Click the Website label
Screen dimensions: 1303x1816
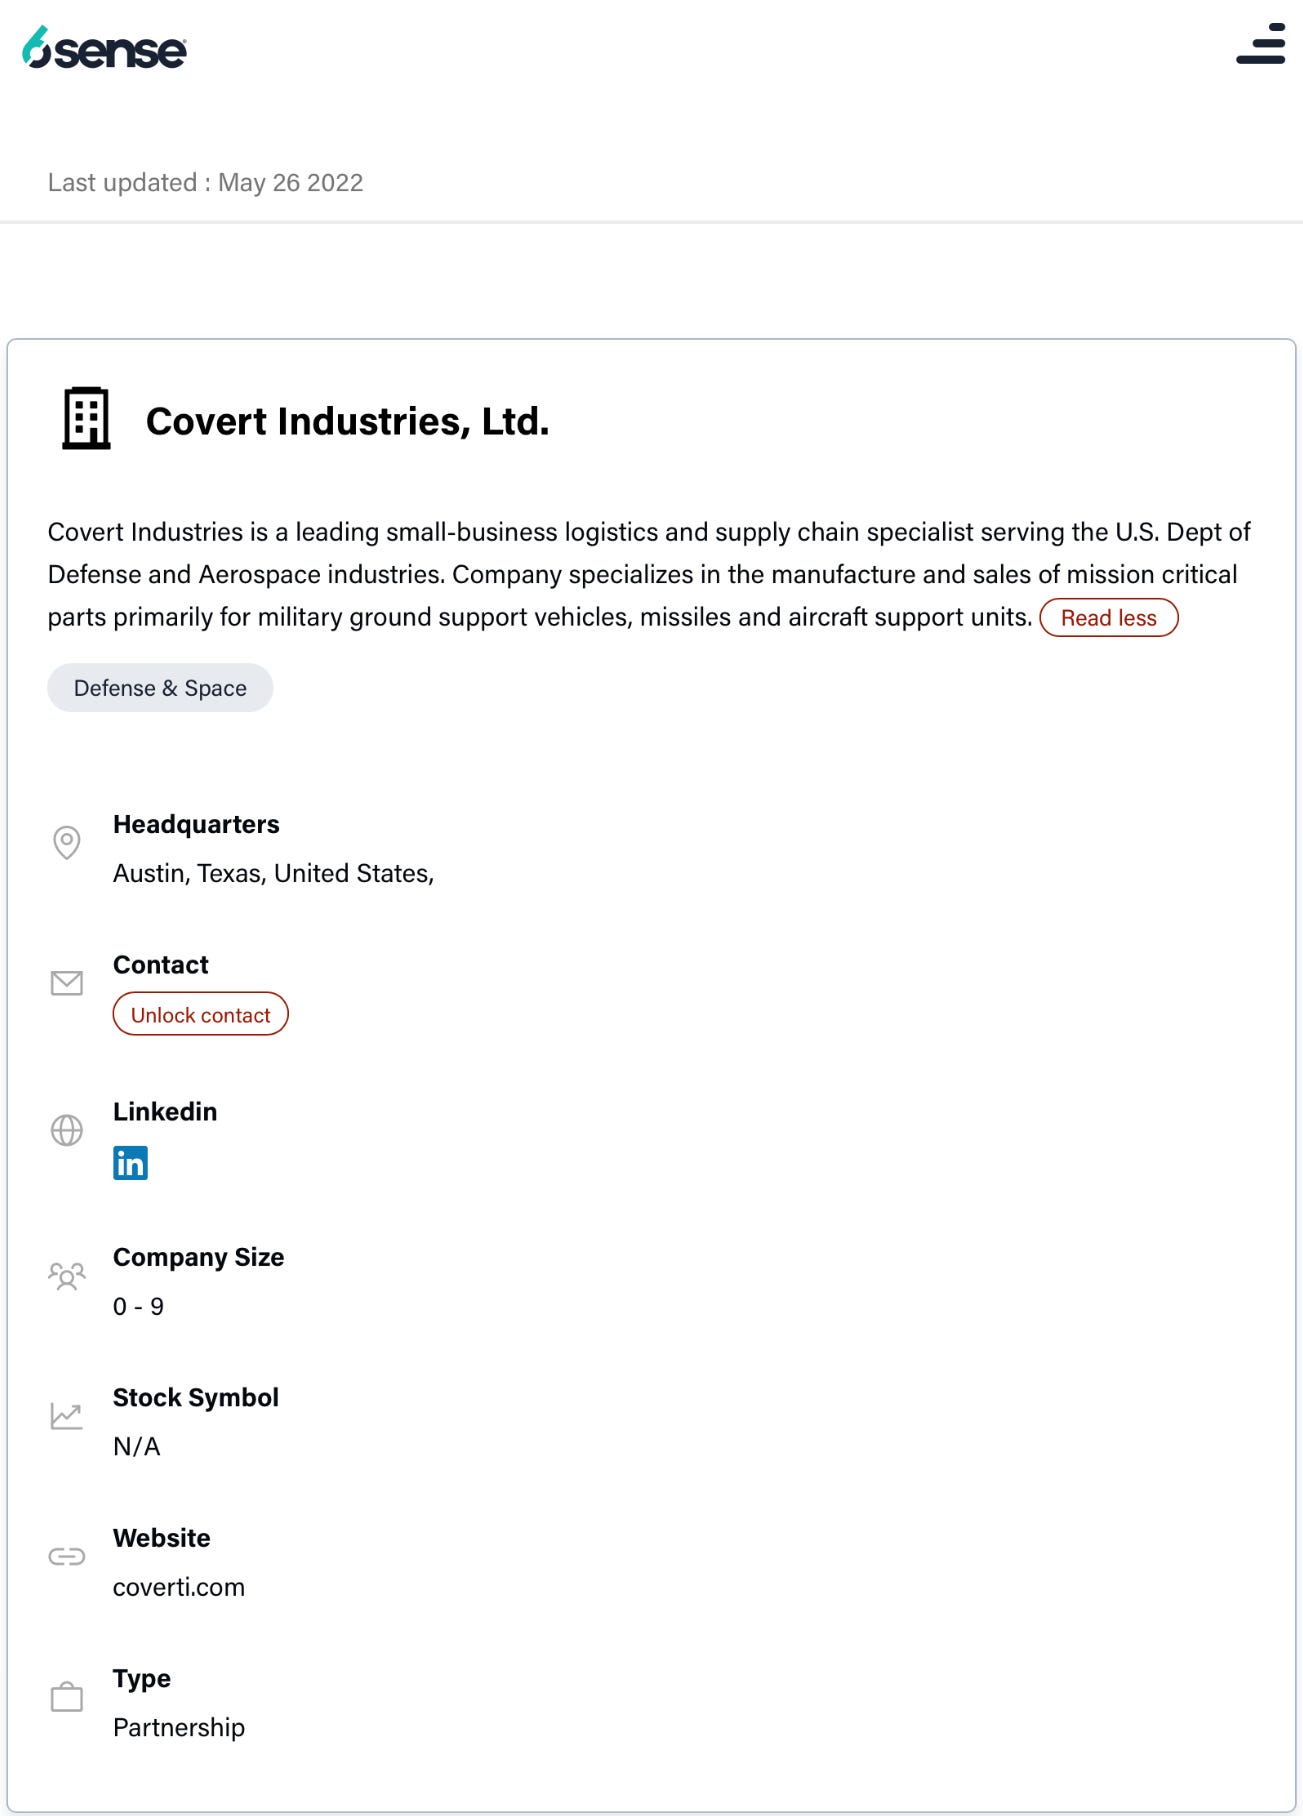coord(162,1537)
